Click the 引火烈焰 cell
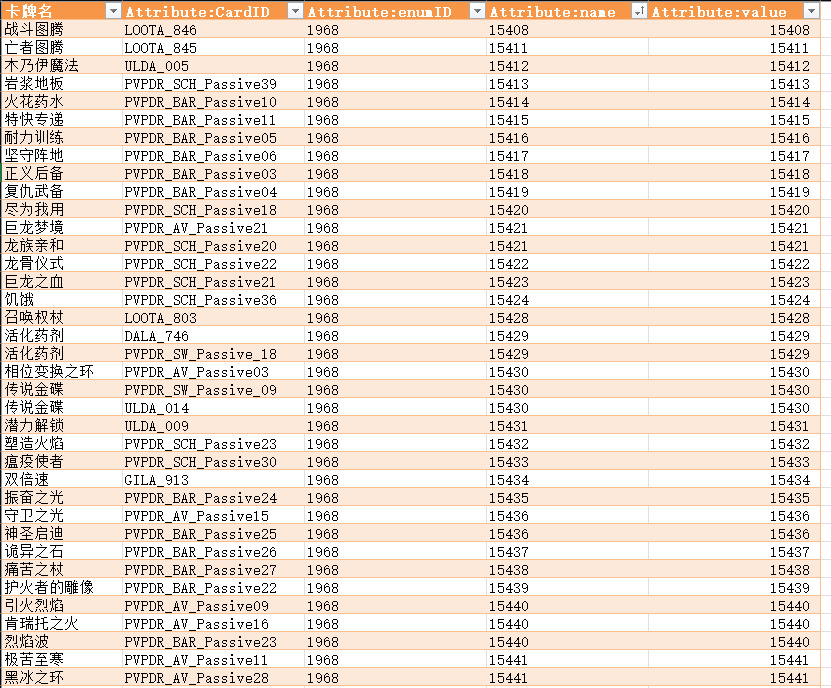 click(x=61, y=606)
